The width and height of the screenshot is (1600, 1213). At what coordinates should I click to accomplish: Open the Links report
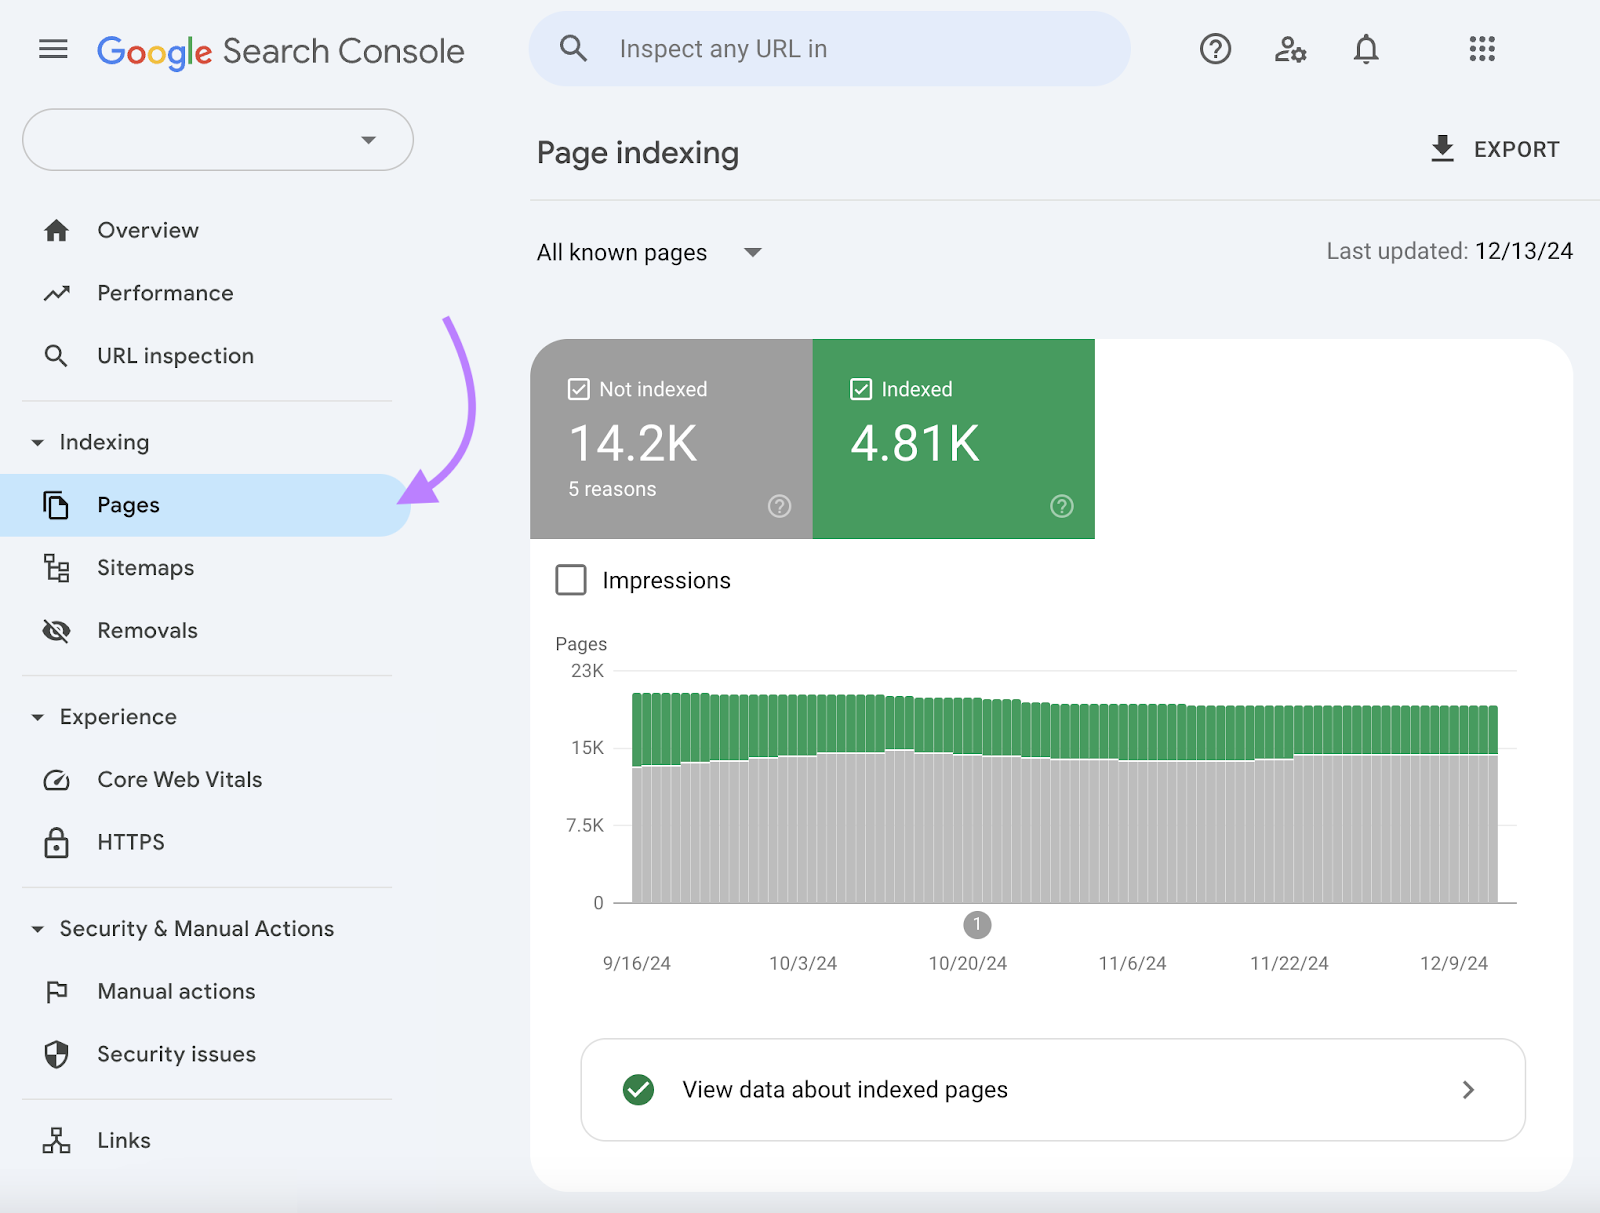coord(123,1140)
